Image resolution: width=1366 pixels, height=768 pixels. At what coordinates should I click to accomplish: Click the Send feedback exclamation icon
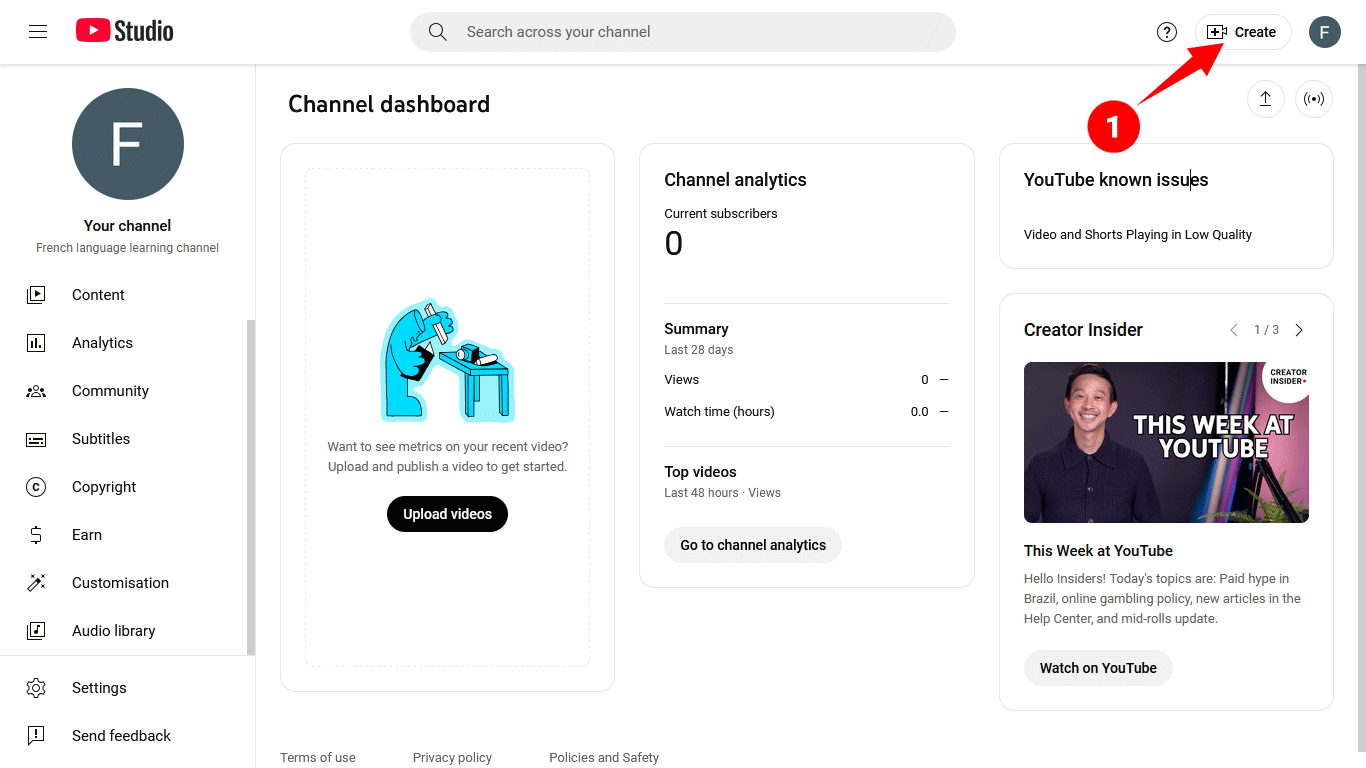click(x=36, y=736)
